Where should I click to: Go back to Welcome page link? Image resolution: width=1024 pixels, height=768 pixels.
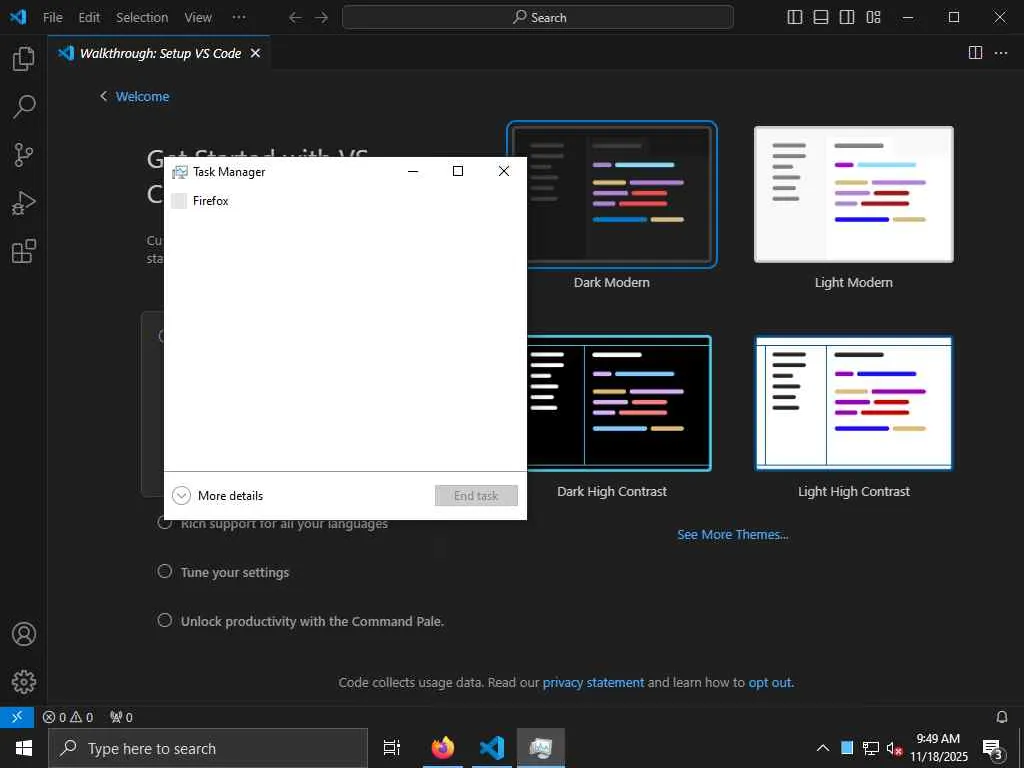coord(135,97)
